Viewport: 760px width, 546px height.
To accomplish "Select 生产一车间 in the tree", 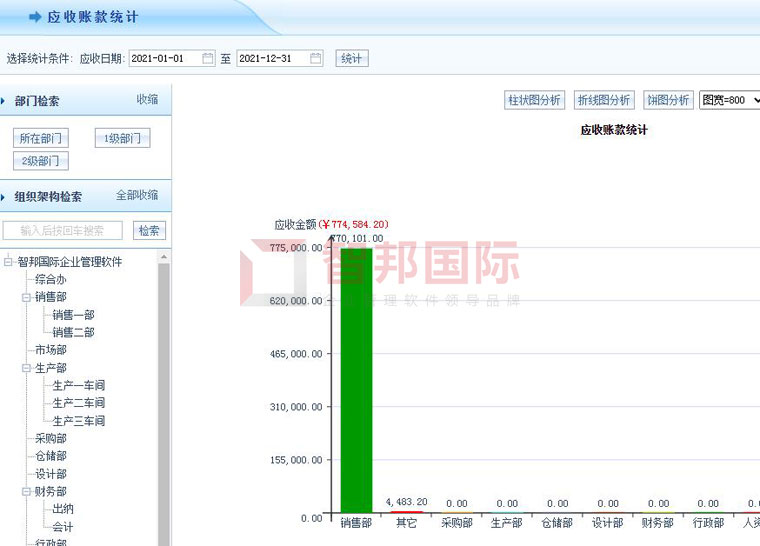I will (x=79, y=385).
